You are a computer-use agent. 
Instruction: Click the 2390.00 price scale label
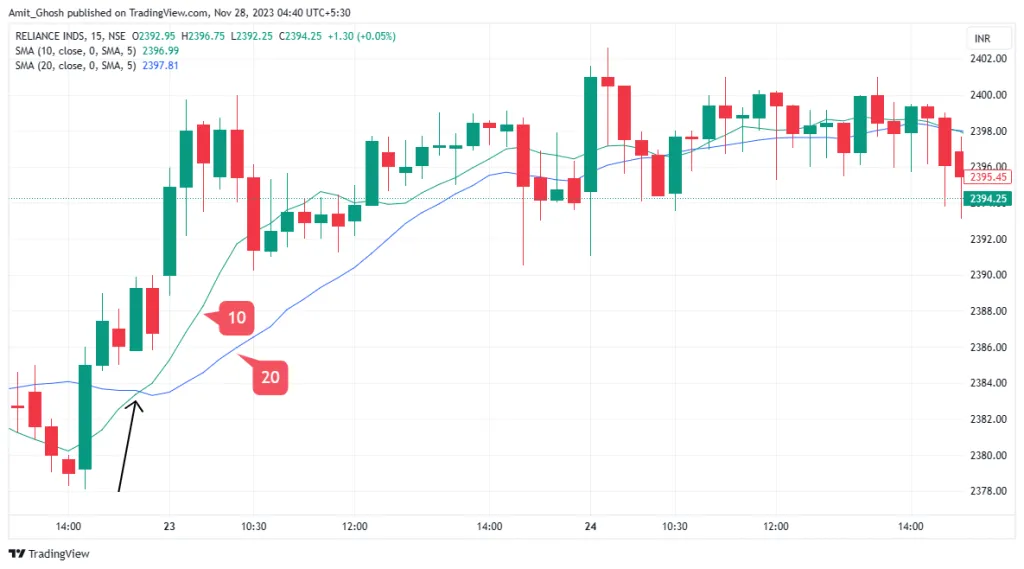tap(987, 275)
